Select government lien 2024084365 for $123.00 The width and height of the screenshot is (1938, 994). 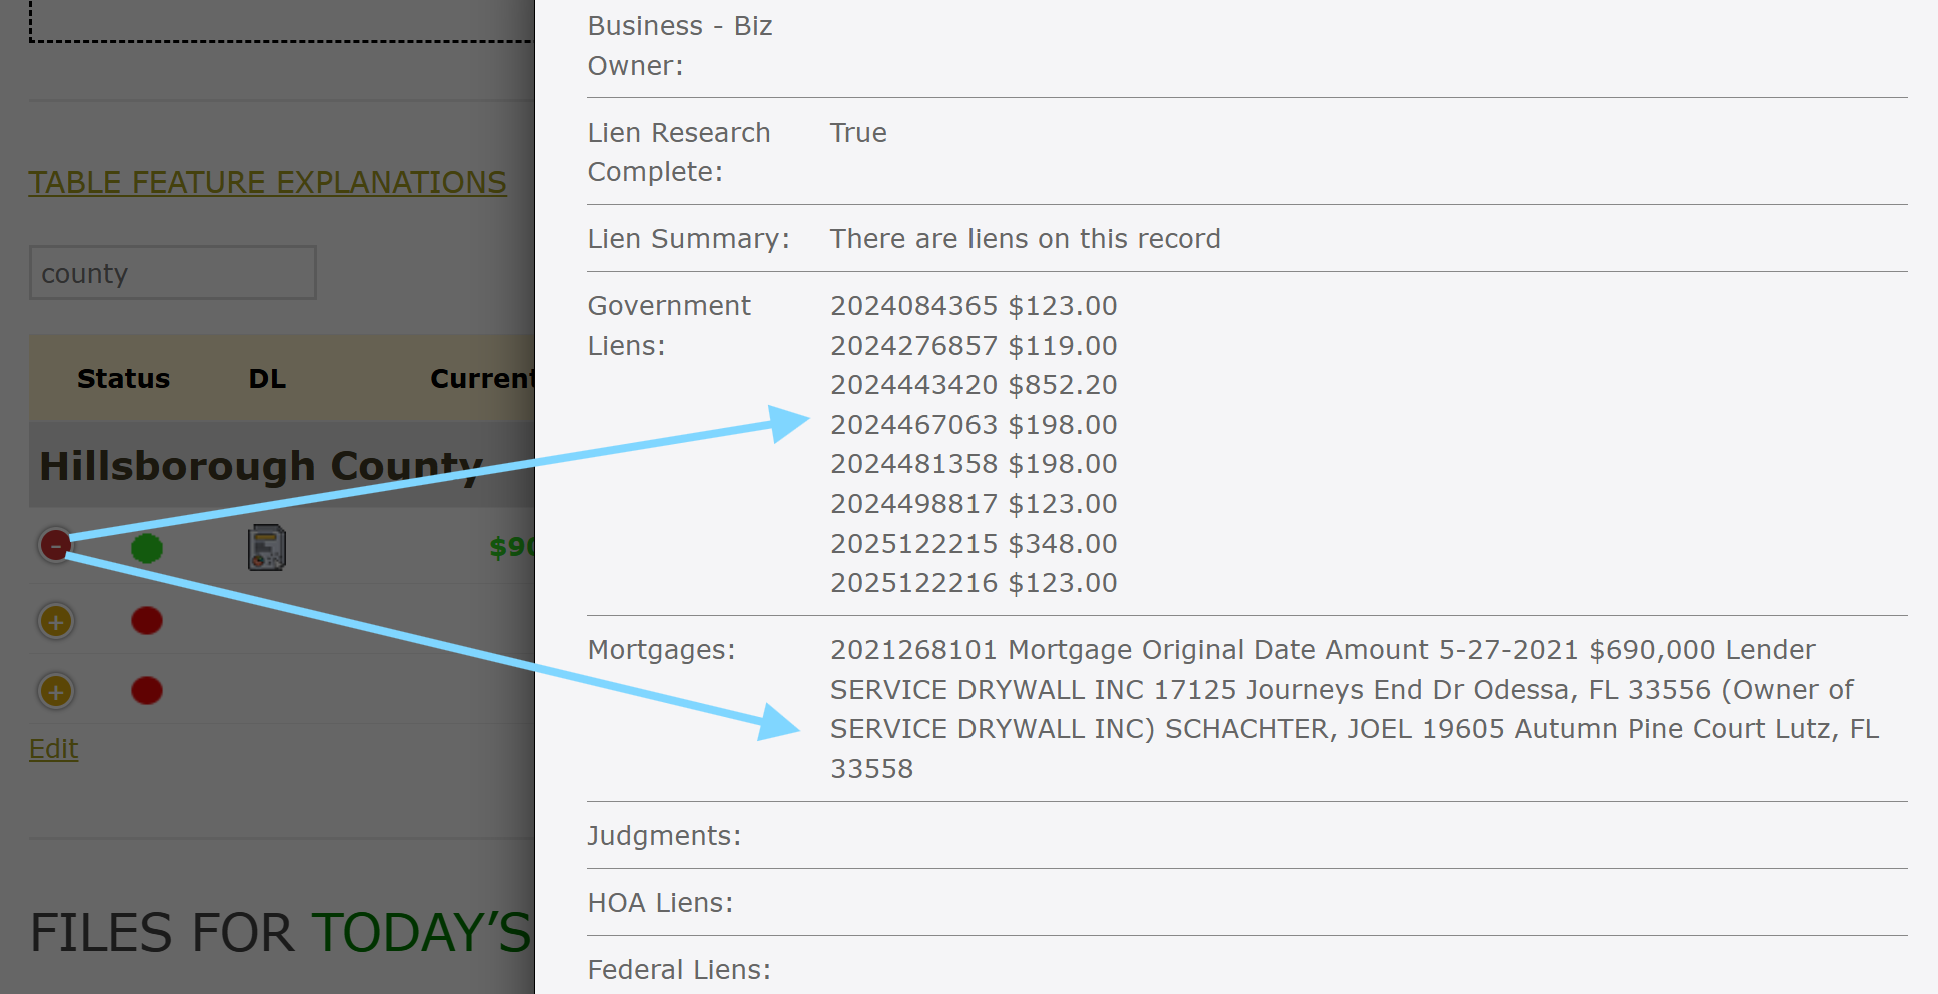click(x=973, y=306)
